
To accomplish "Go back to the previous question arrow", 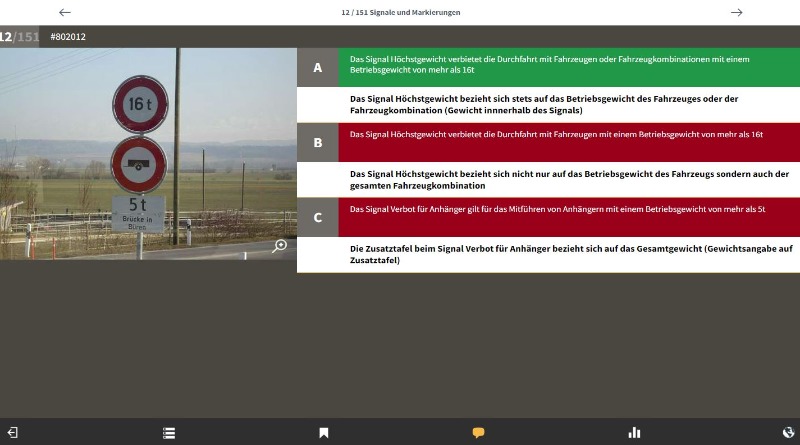I will click(x=65, y=12).
